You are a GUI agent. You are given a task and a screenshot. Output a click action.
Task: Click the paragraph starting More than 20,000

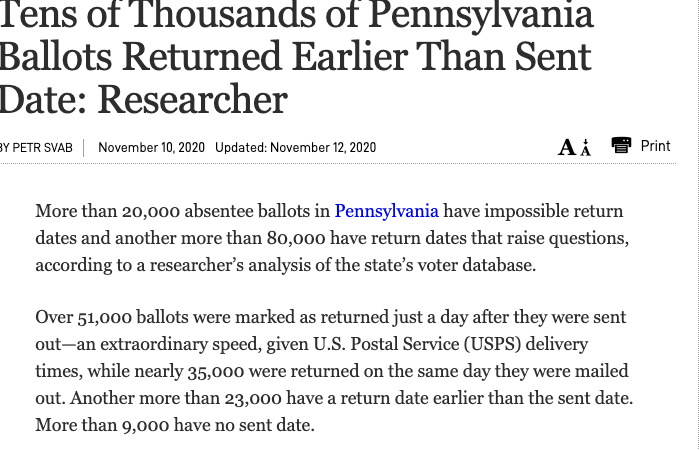[x=332, y=238]
